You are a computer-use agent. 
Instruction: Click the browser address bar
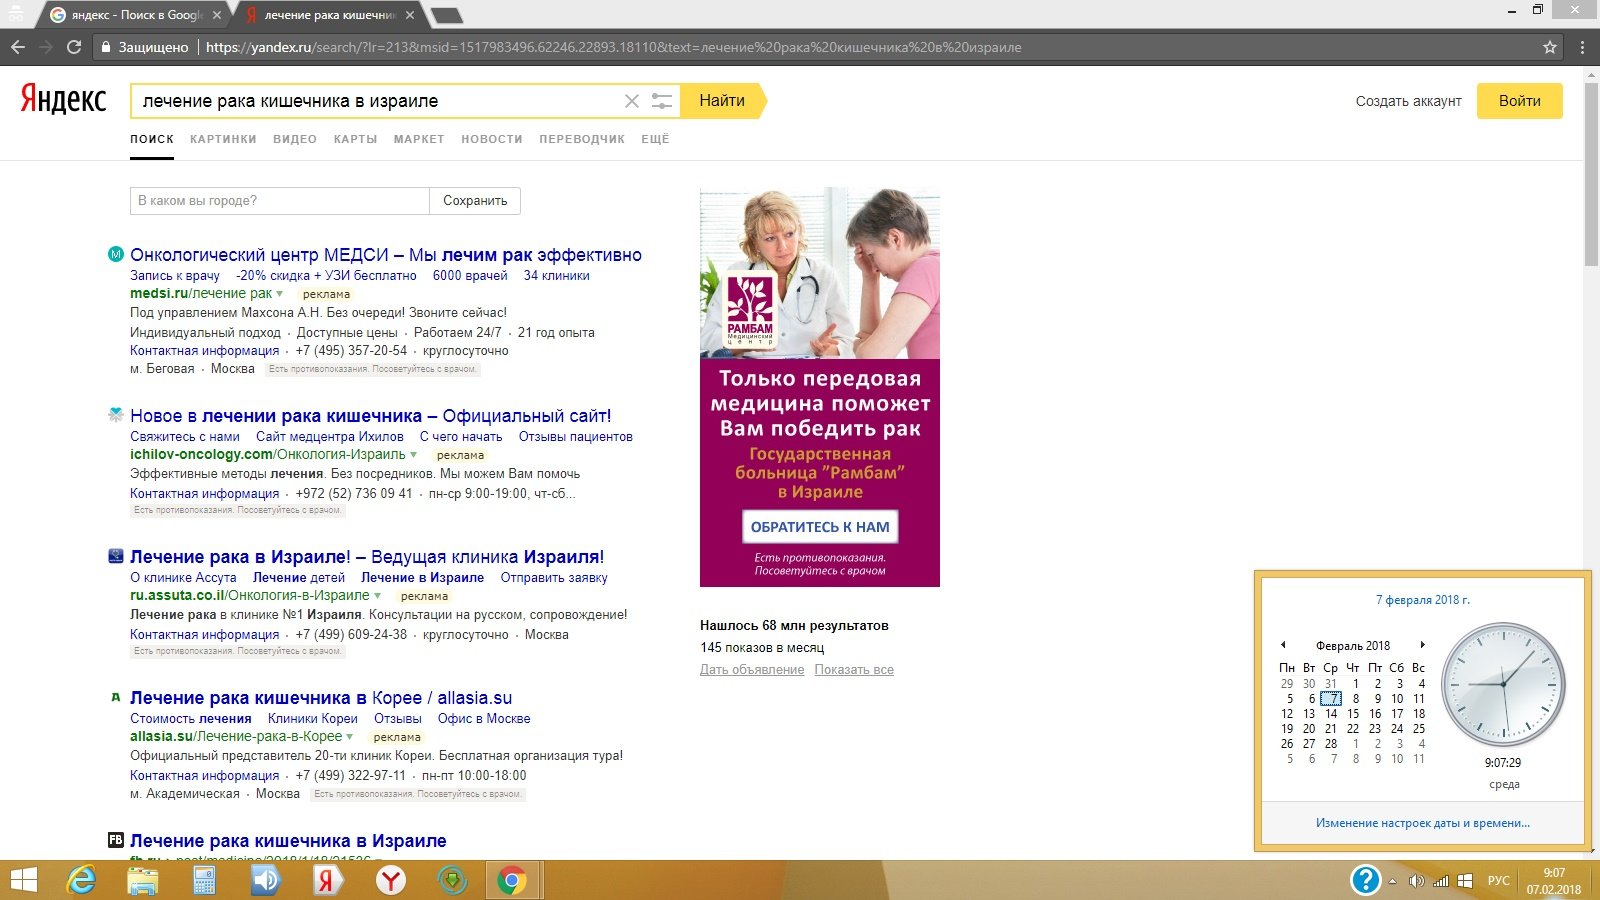[x=820, y=47]
